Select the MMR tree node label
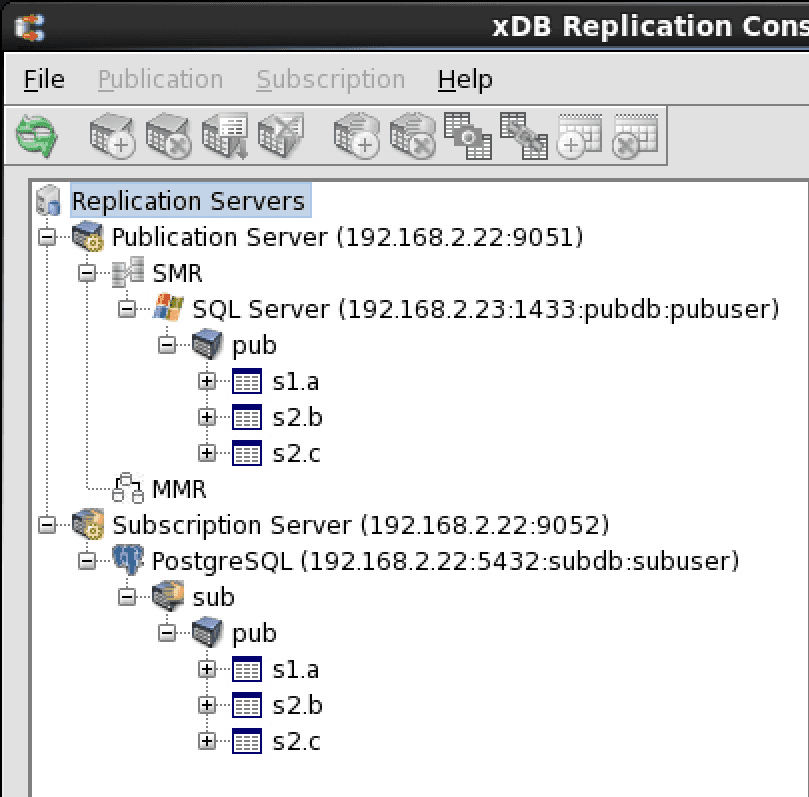 tap(179, 489)
